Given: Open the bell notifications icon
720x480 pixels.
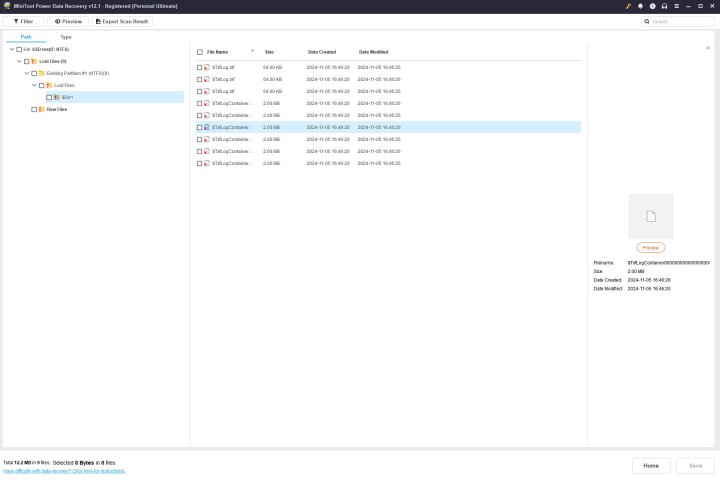Looking at the screenshot, I should pyautogui.click(x=641, y=6).
